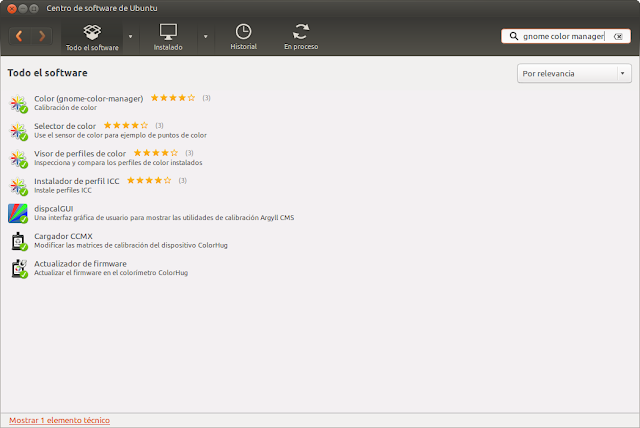Select the Visor de perfiles de color title
The height and width of the screenshot is (428, 640).
pos(80,153)
